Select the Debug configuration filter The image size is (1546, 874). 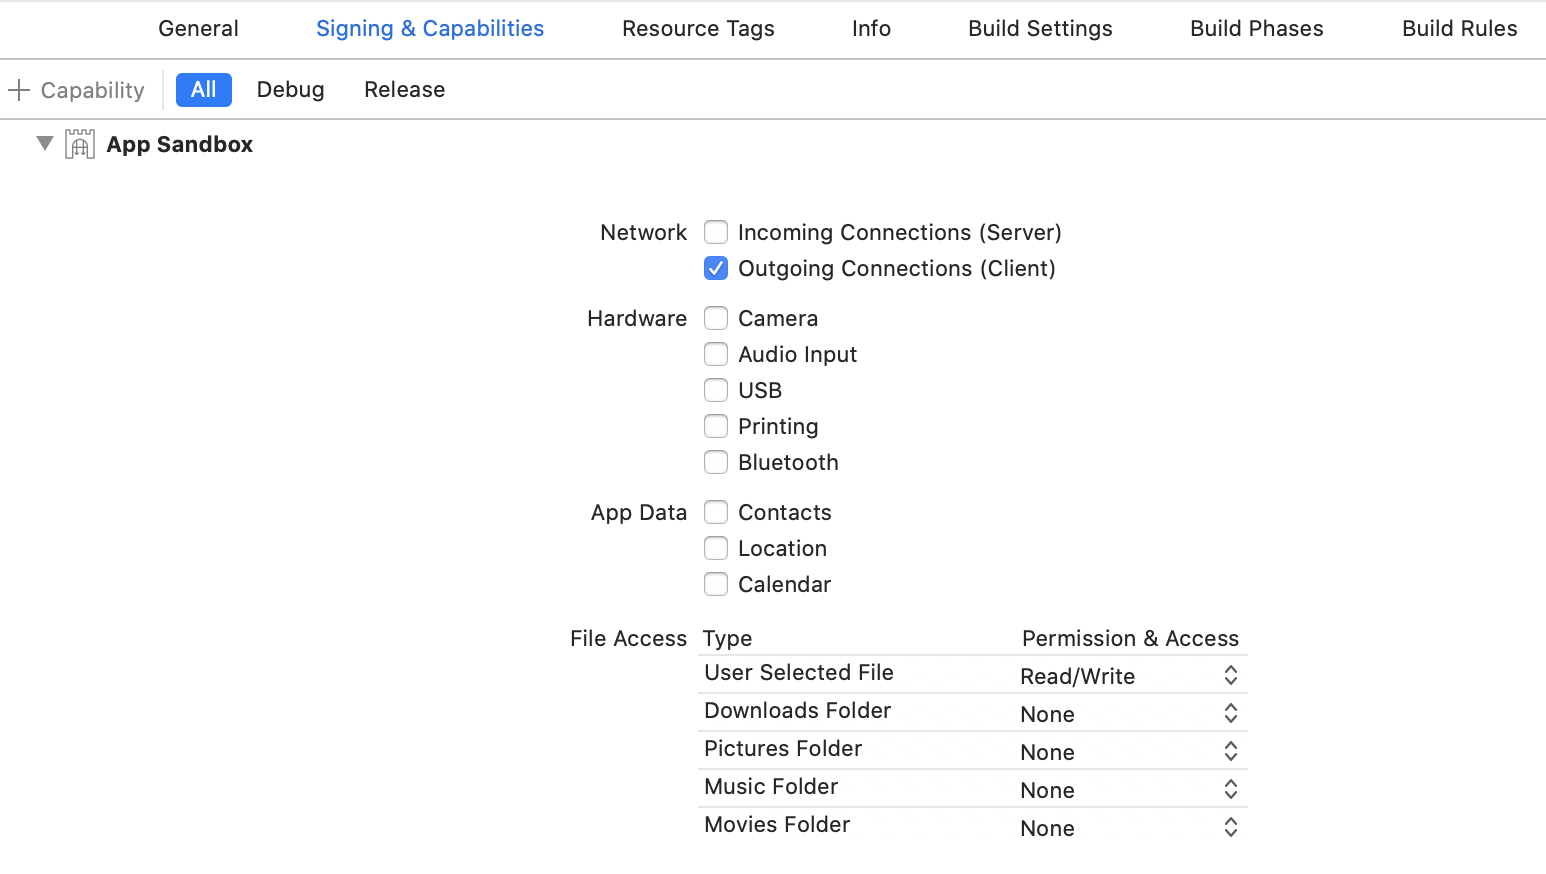coord(291,90)
